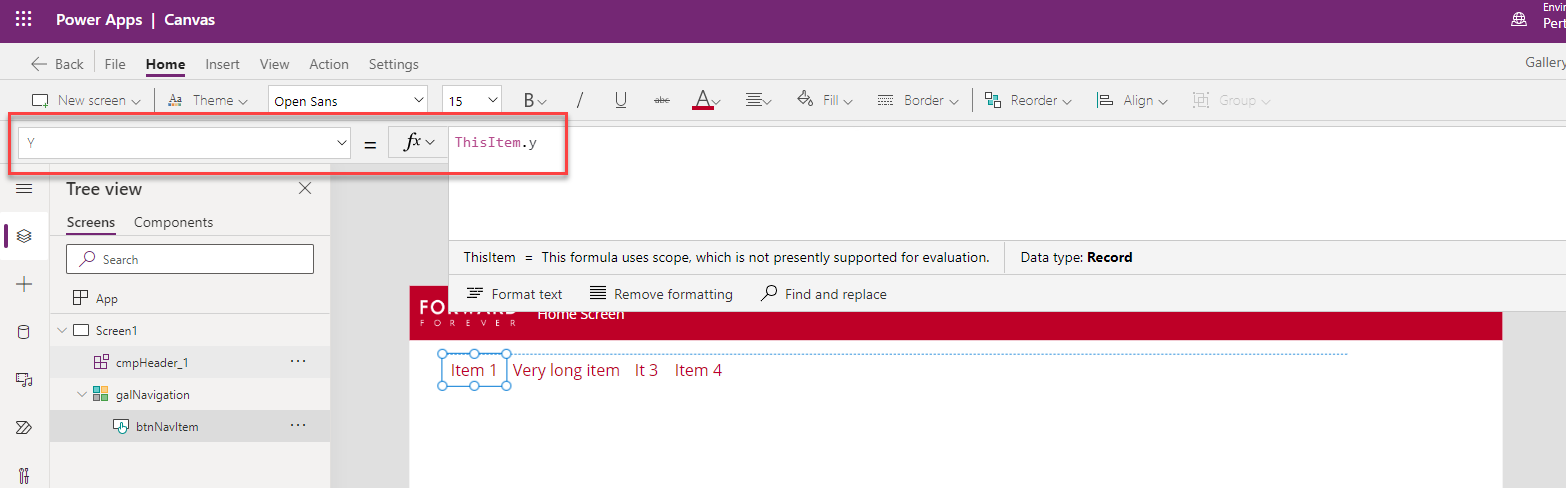Switch to the Components tab
The image size is (1566, 488).
click(x=173, y=222)
